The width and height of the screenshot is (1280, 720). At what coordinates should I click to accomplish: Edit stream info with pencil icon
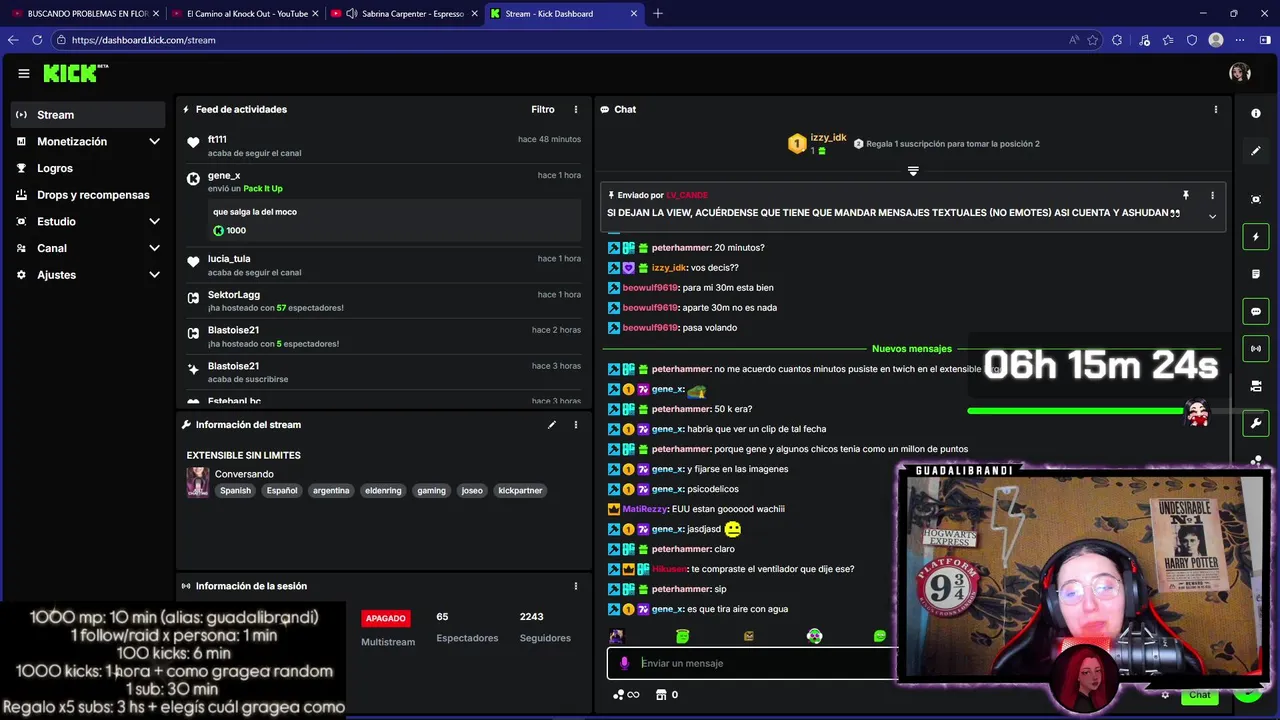(551, 425)
